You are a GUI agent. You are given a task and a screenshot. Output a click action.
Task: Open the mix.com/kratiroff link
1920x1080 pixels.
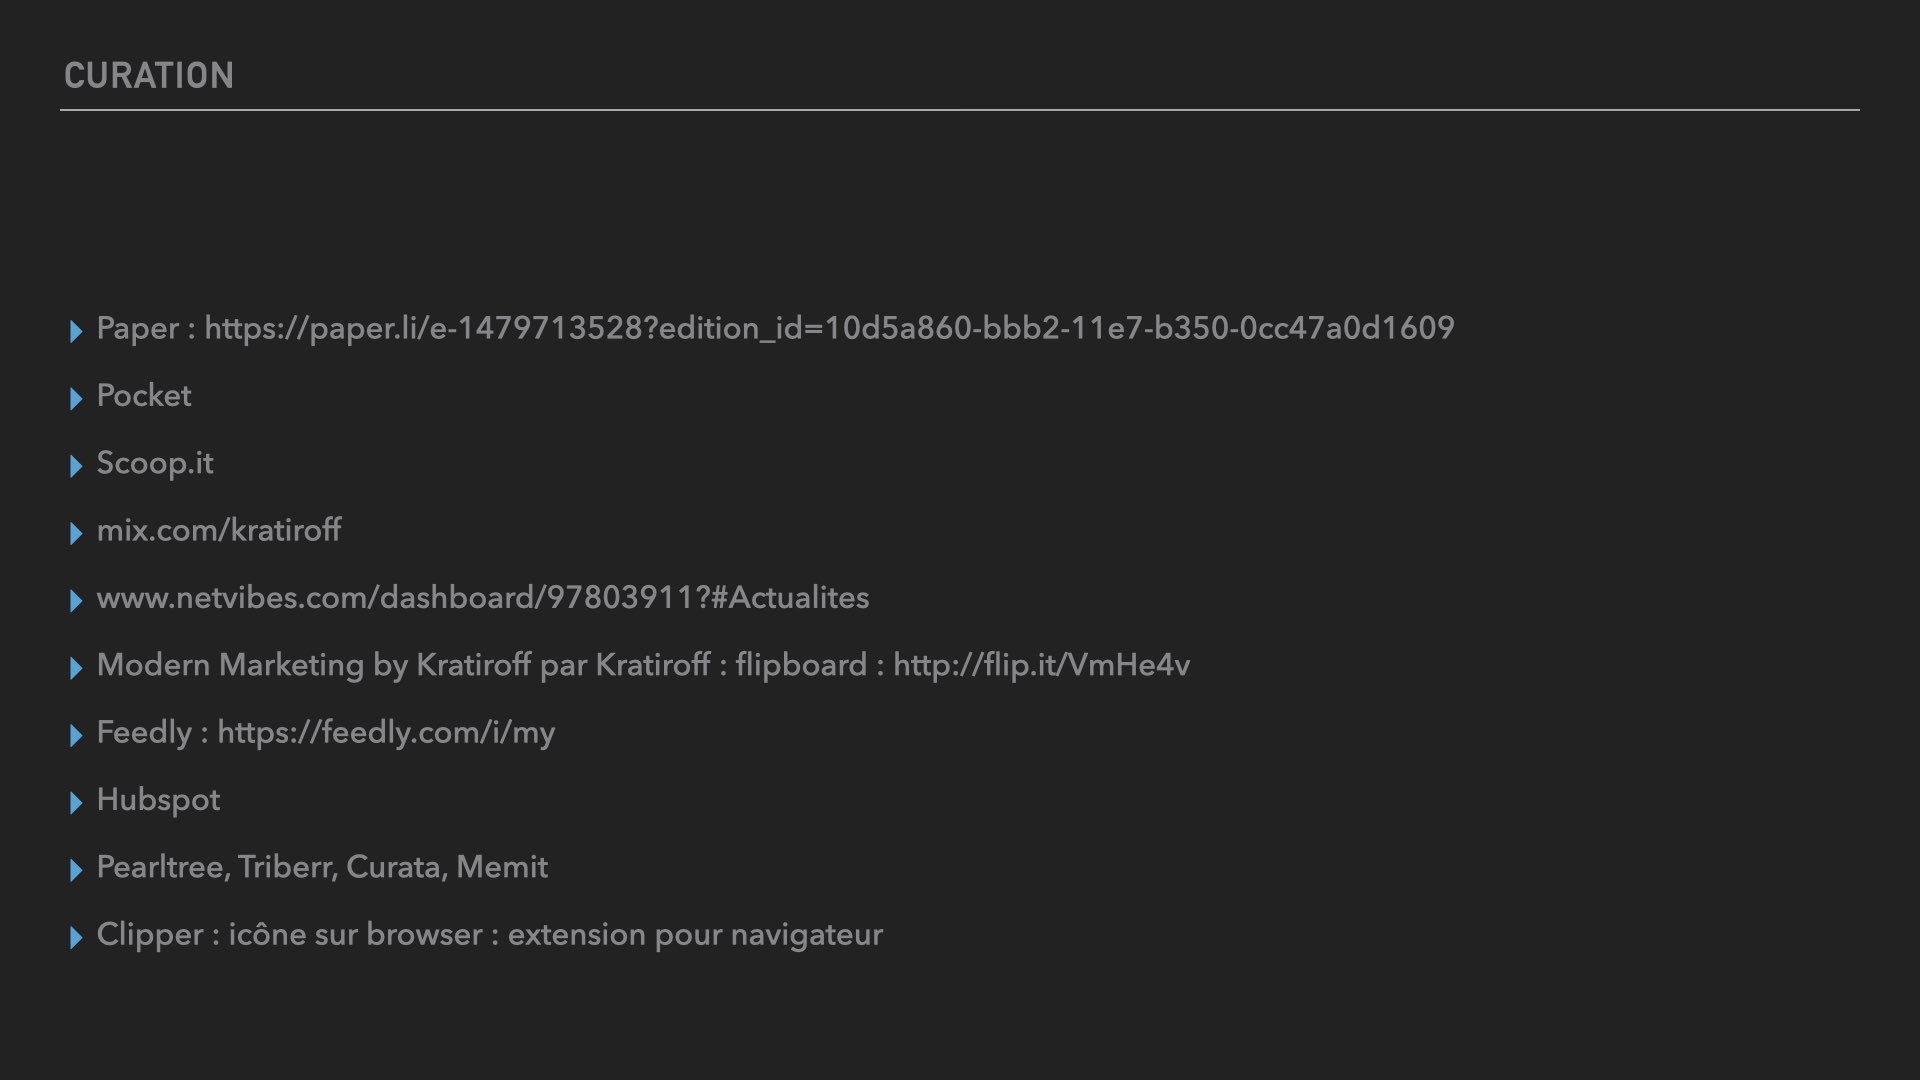point(219,530)
